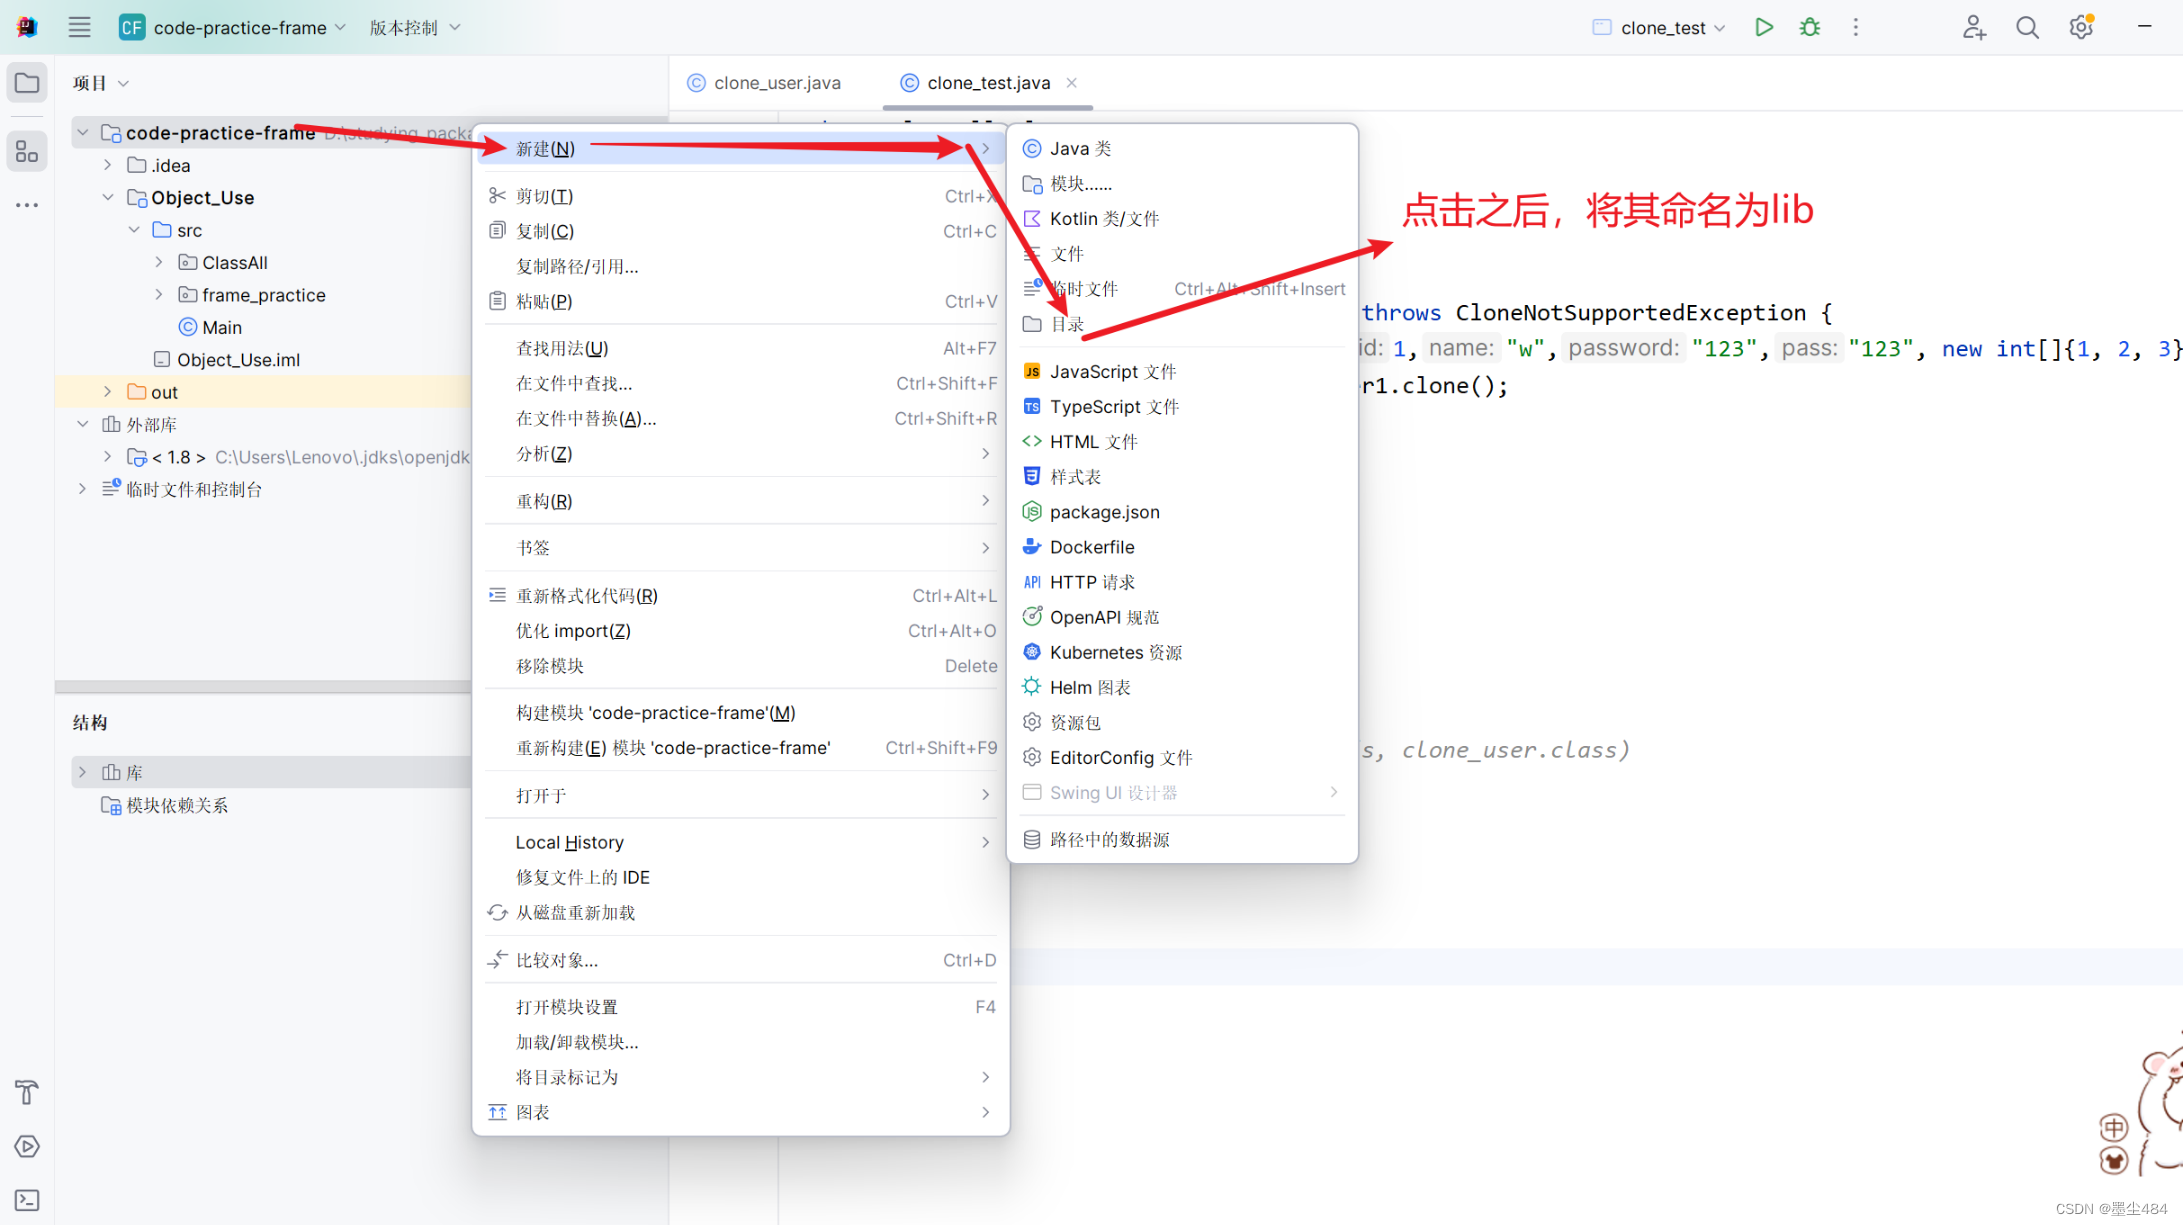This screenshot has height=1225, width=2183.
Task: Switch to the clone_user.java tab
Action: point(776,83)
